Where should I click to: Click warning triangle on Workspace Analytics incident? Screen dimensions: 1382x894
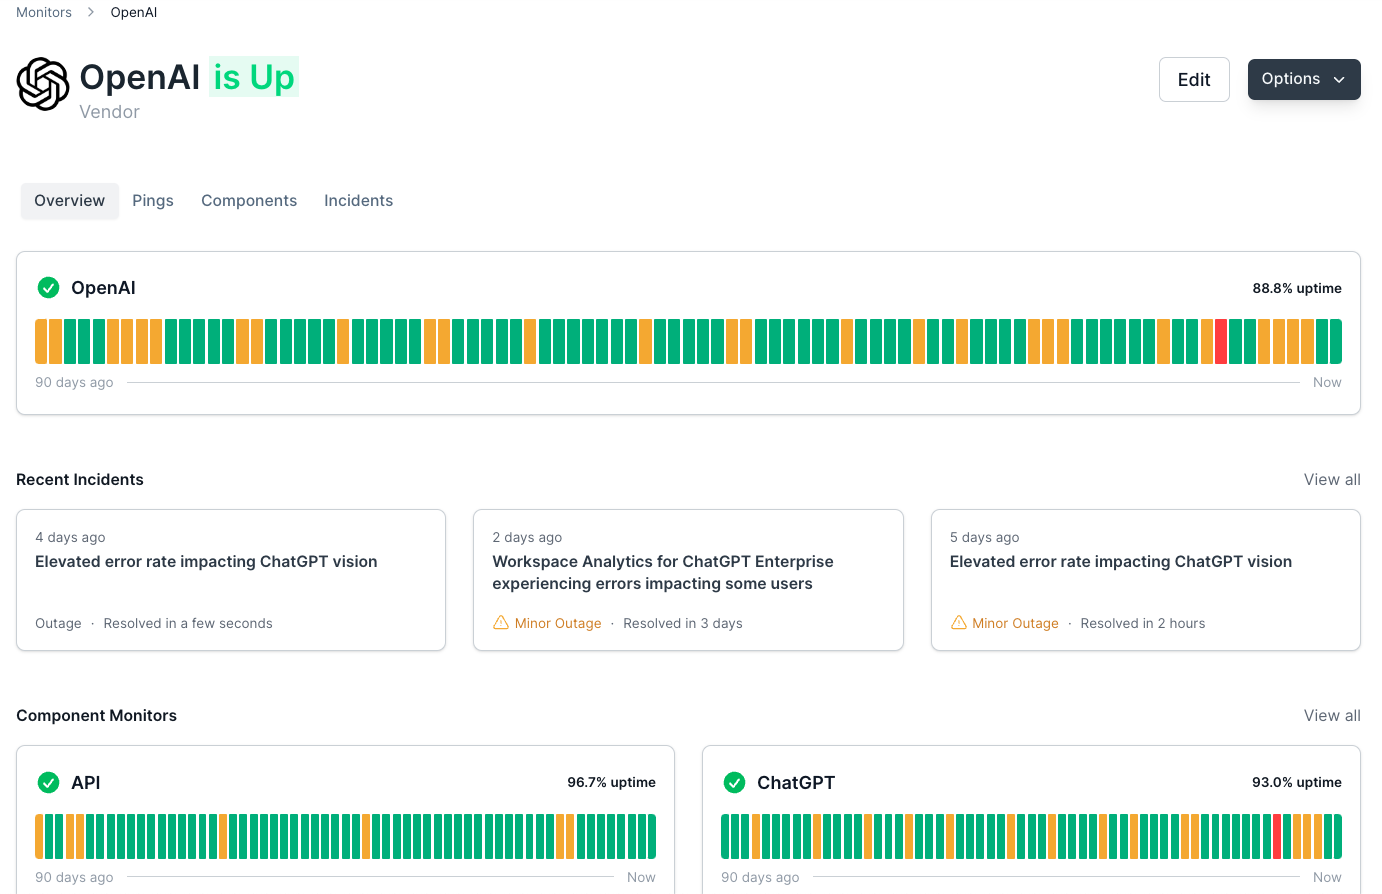501,623
